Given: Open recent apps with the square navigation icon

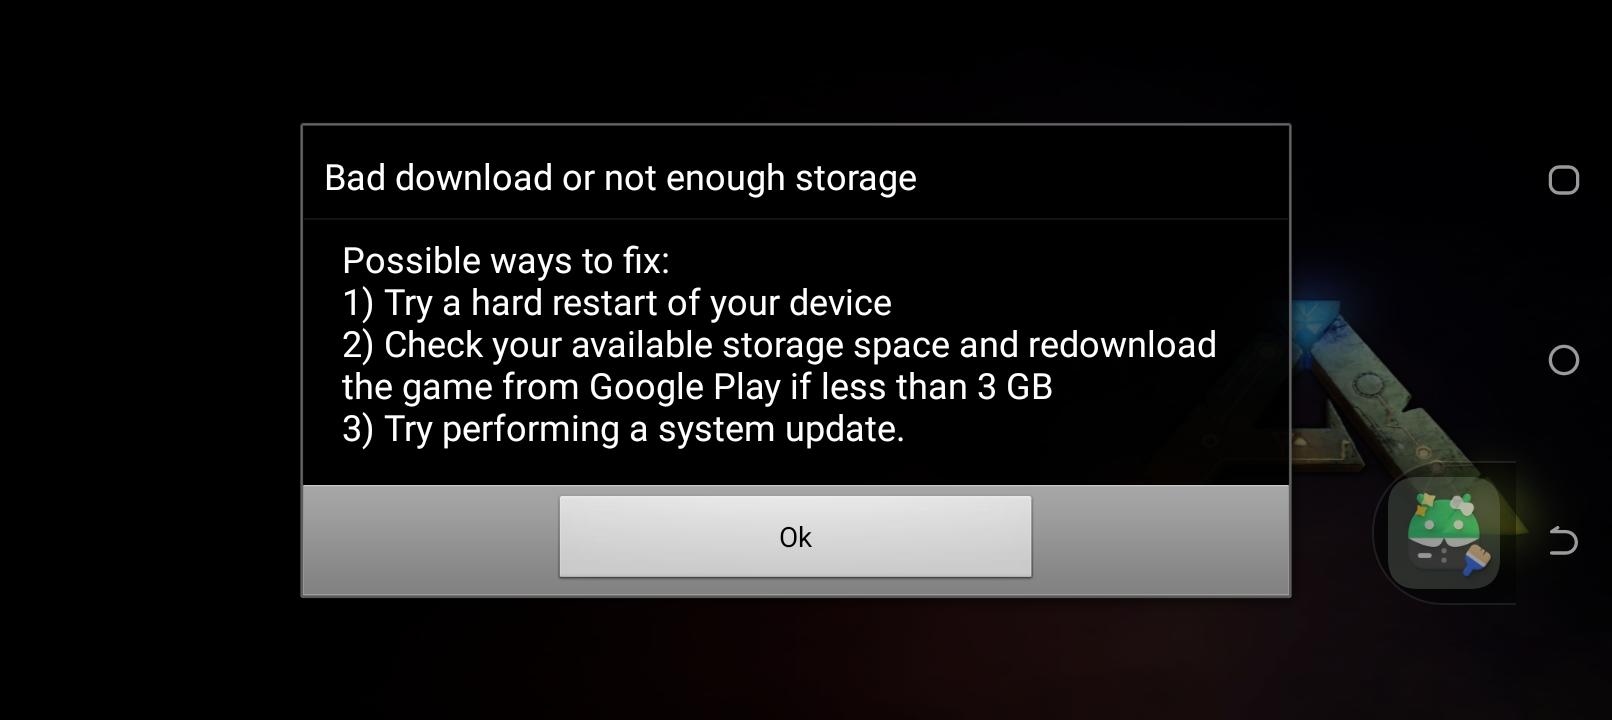Looking at the screenshot, I should coord(1563,180).
